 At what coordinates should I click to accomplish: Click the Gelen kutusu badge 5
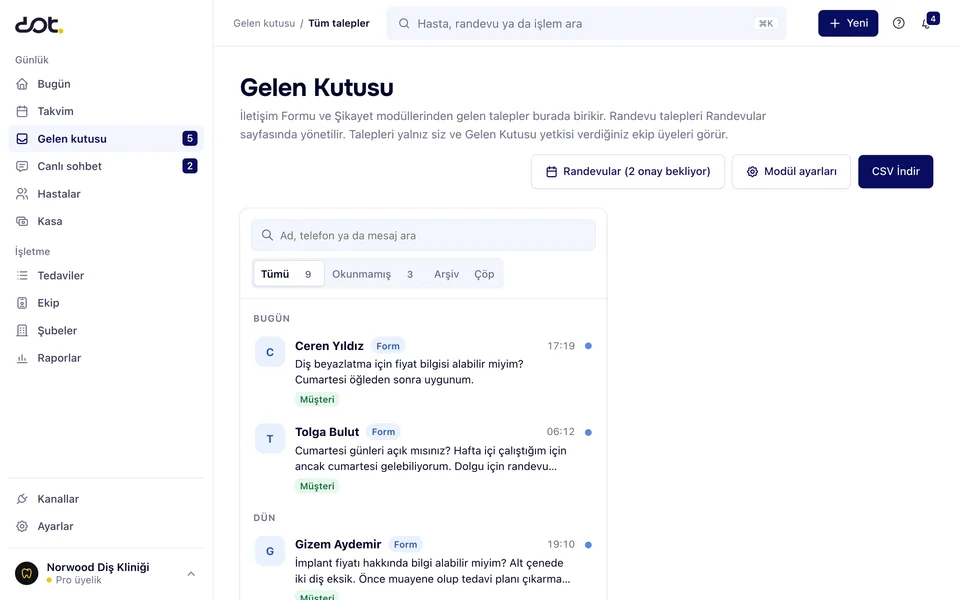tap(190, 138)
